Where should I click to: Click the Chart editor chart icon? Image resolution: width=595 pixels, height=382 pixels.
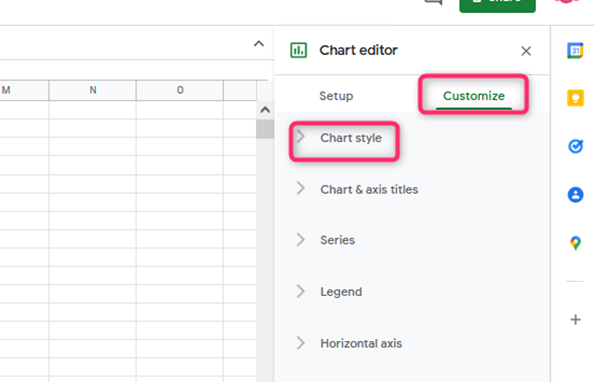pos(299,50)
